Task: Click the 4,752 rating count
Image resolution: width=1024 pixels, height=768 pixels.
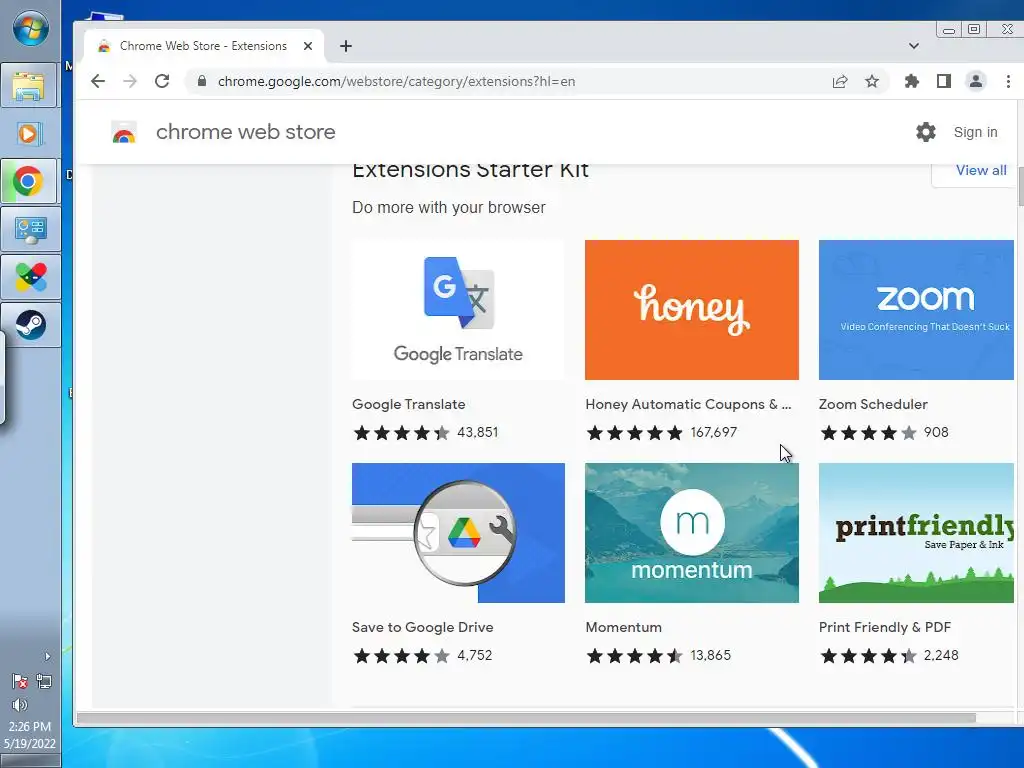Action: tap(474, 655)
